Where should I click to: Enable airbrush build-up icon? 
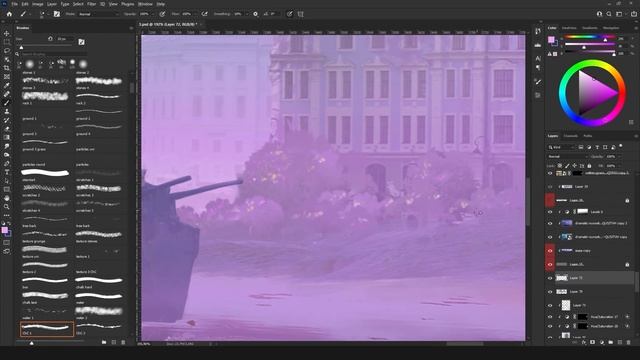coord(204,14)
